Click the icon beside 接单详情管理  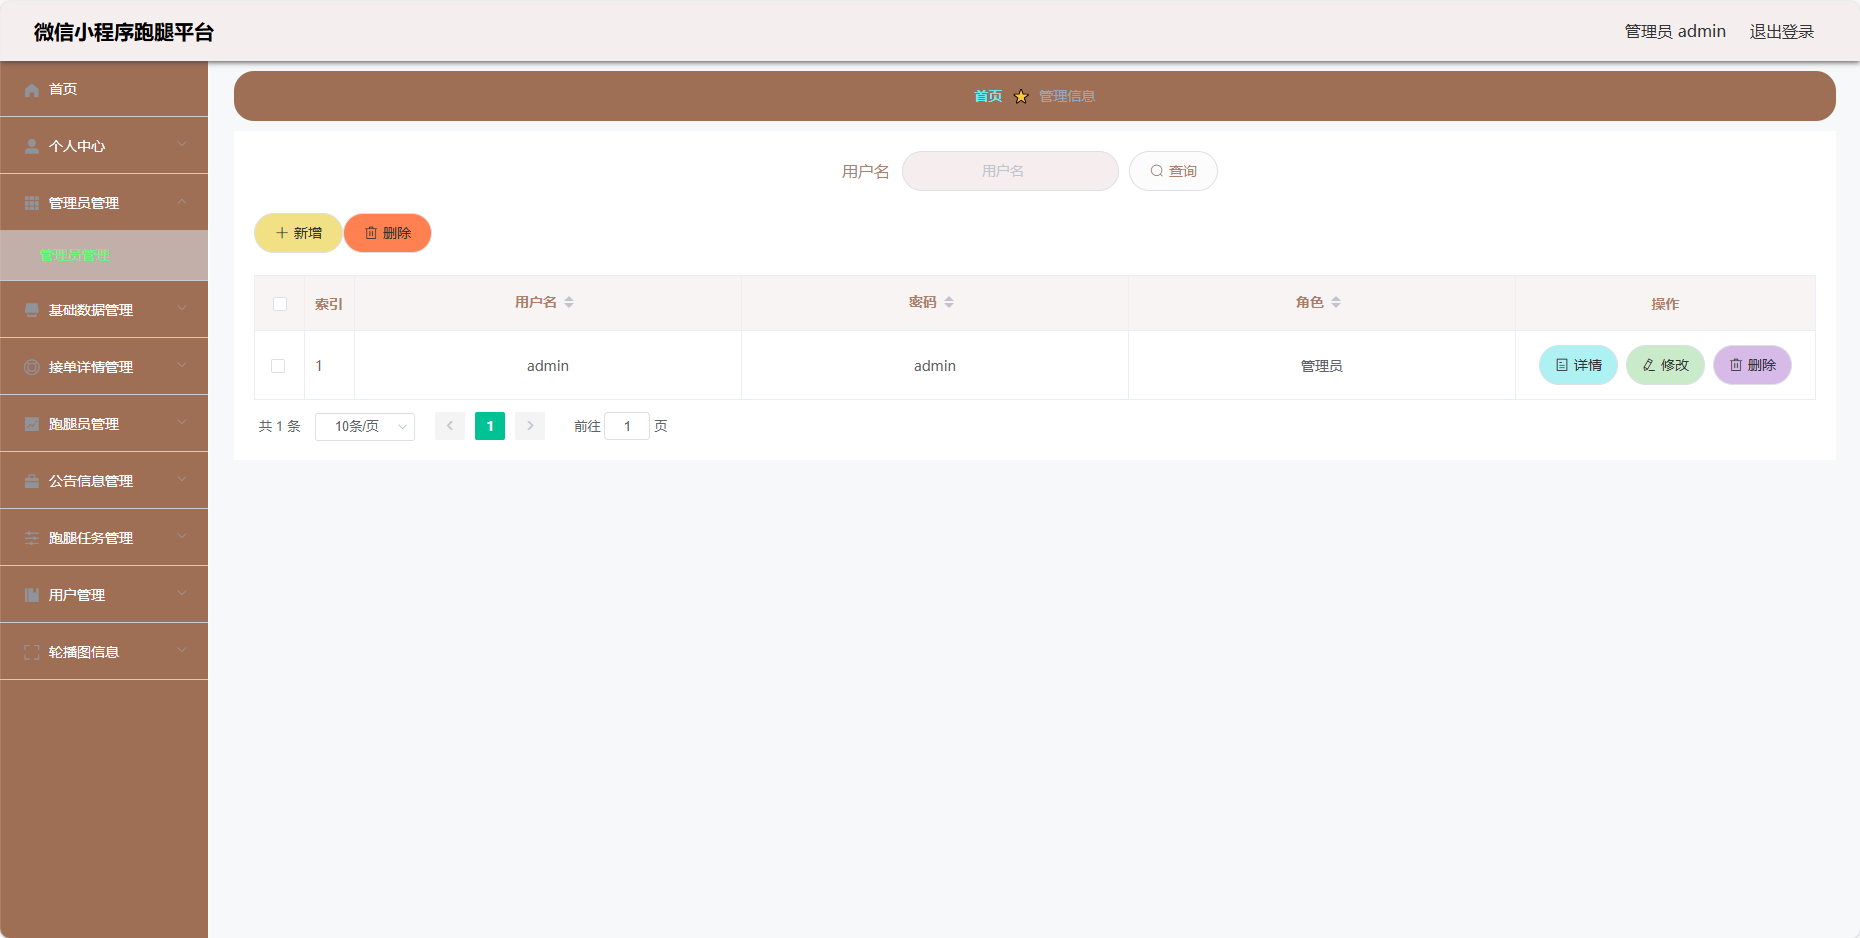(32, 367)
